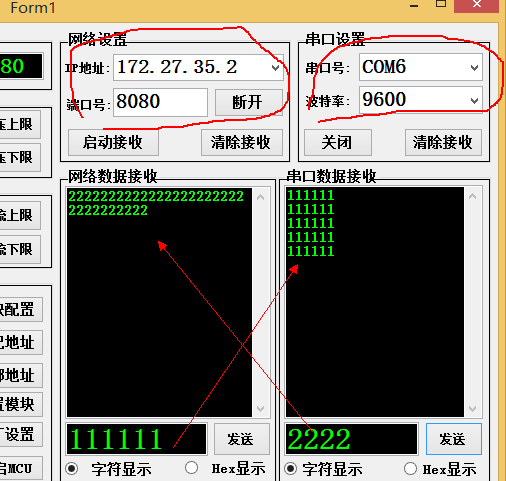Click the 2222222222 text in the network receive area

[108, 211]
